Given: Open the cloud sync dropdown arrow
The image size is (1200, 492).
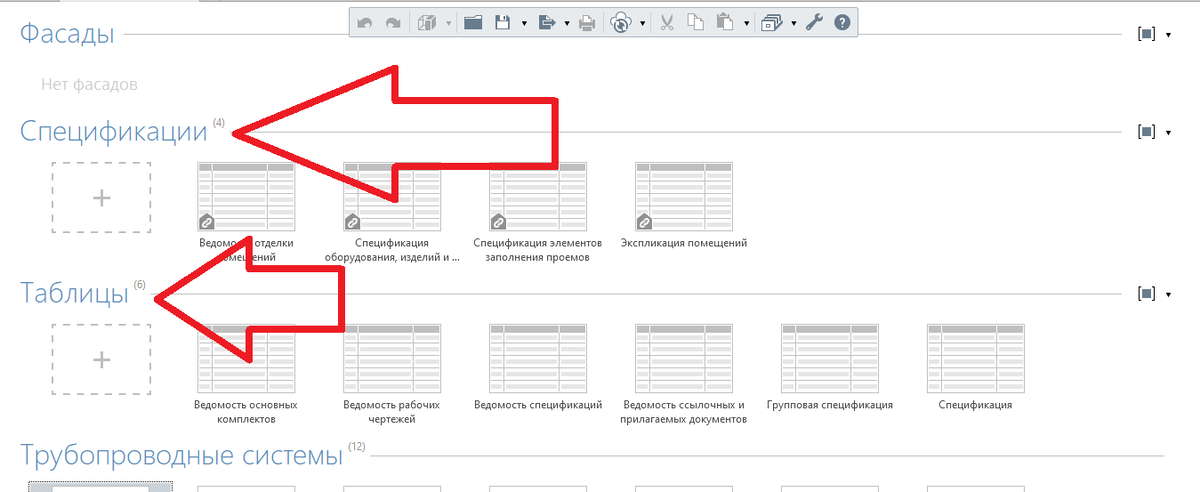Looking at the screenshot, I should [642, 22].
